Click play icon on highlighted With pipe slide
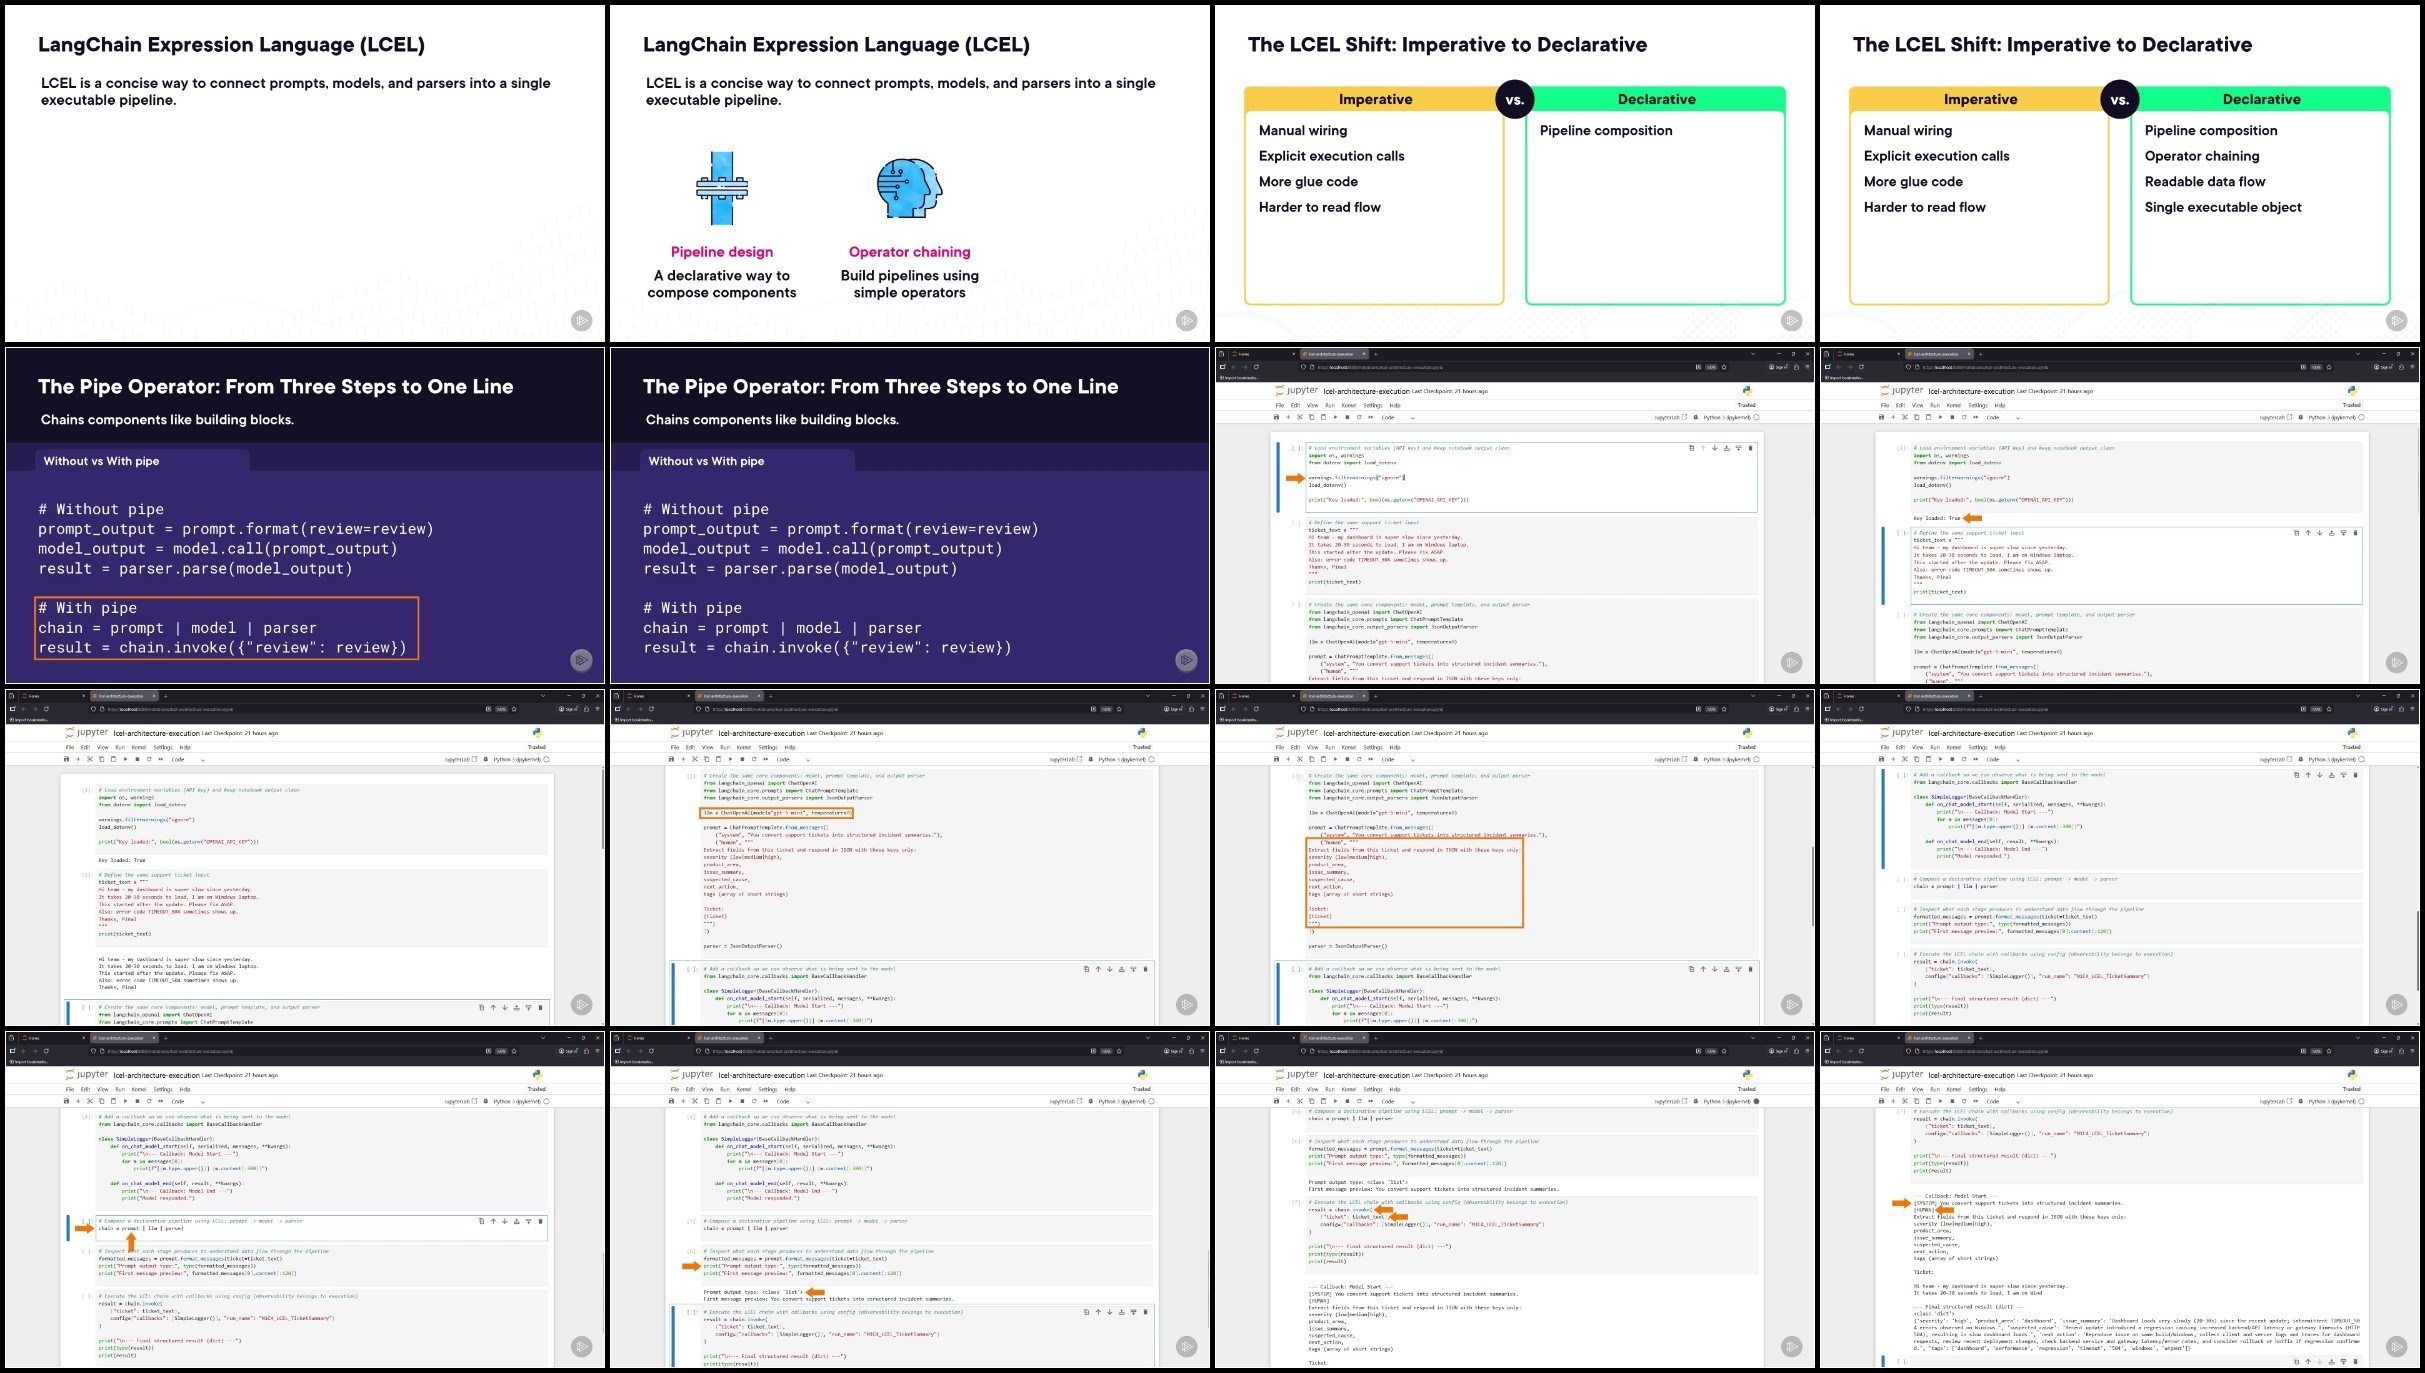The image size is (2425, 1373). pos(581,660)
